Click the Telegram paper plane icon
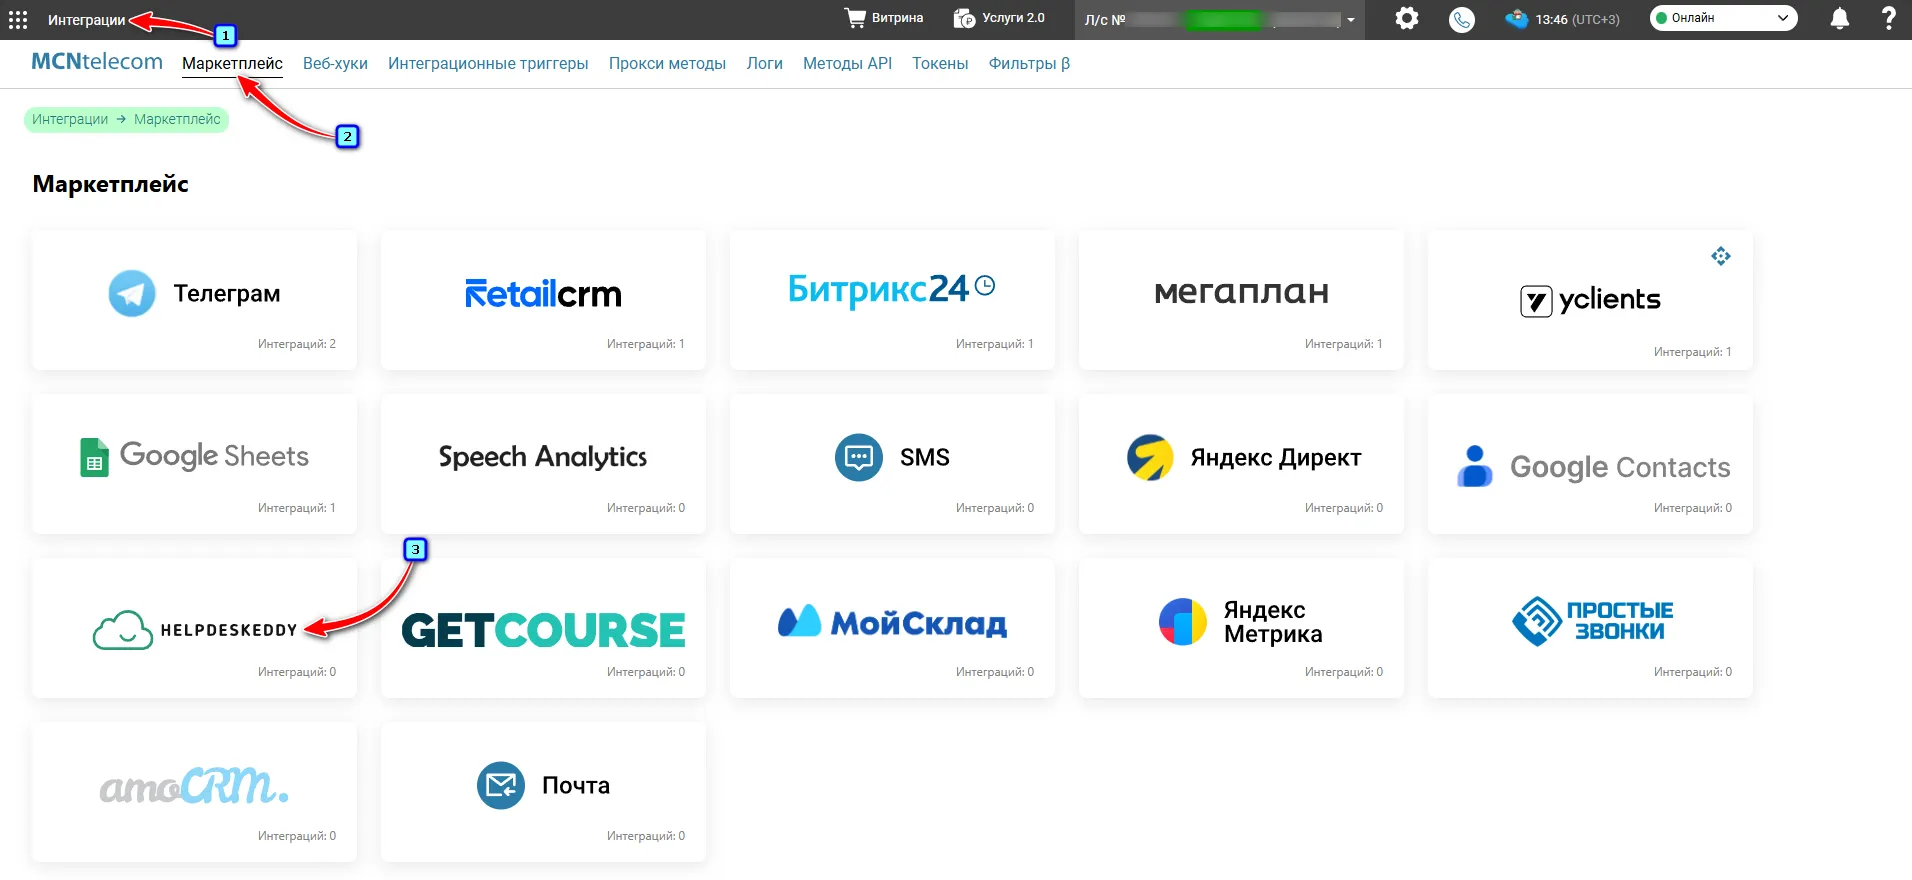Image resolution: width=1912 pixels, height=880 pixels. point(132,293)
